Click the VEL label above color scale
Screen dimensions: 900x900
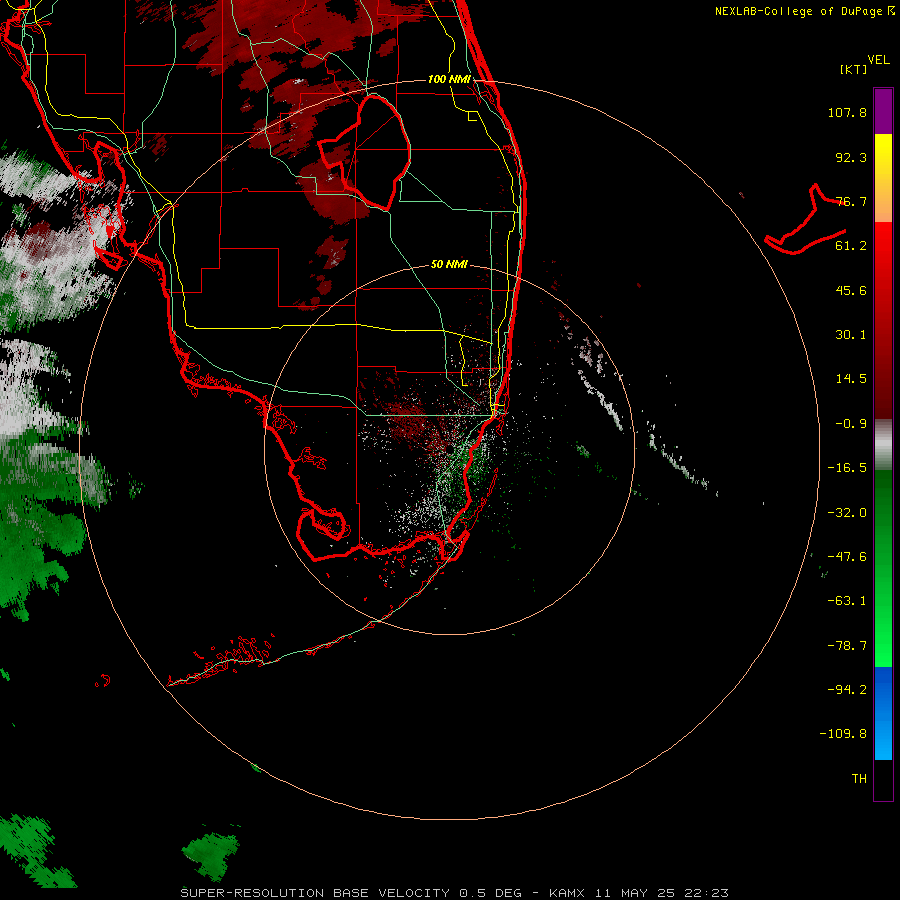click(878, 60)
